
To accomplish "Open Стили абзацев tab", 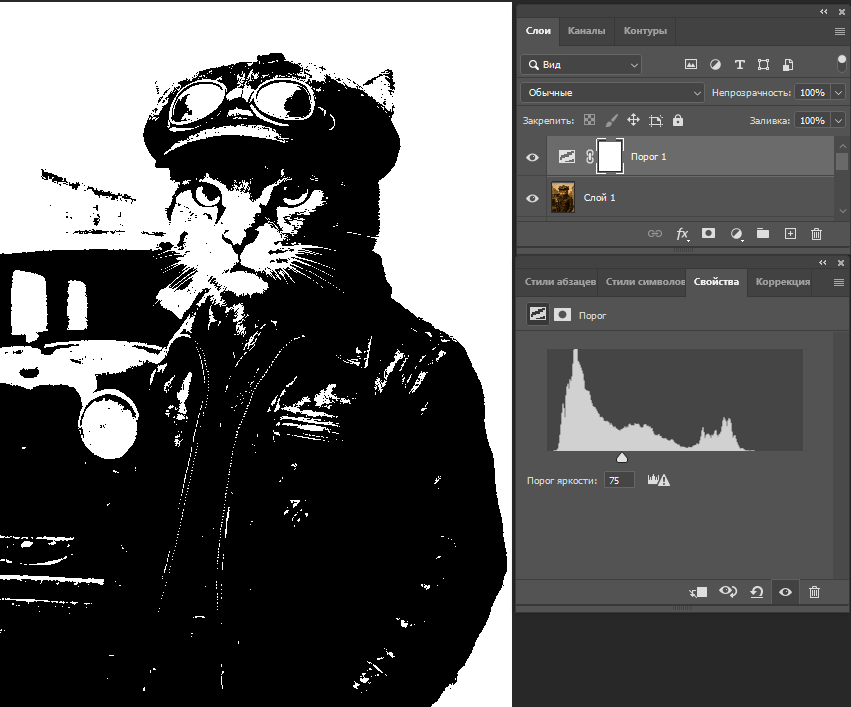I will tap(559, 282).
